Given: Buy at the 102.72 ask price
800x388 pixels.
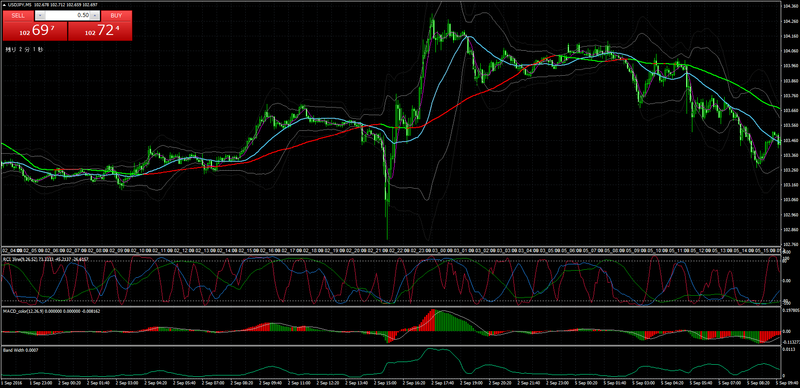Looking at the screenshot, I should (100, 31).
